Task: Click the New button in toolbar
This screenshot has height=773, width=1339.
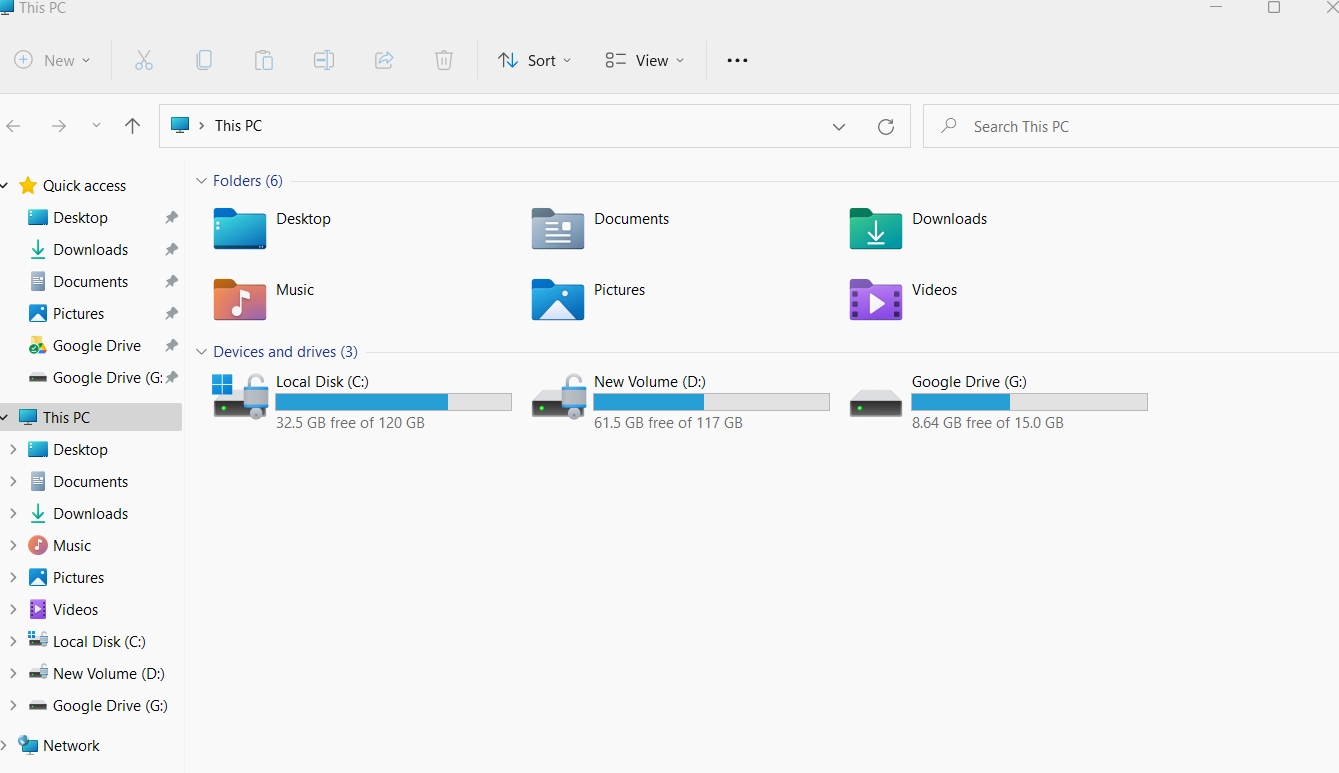Action: coord(52,61)
